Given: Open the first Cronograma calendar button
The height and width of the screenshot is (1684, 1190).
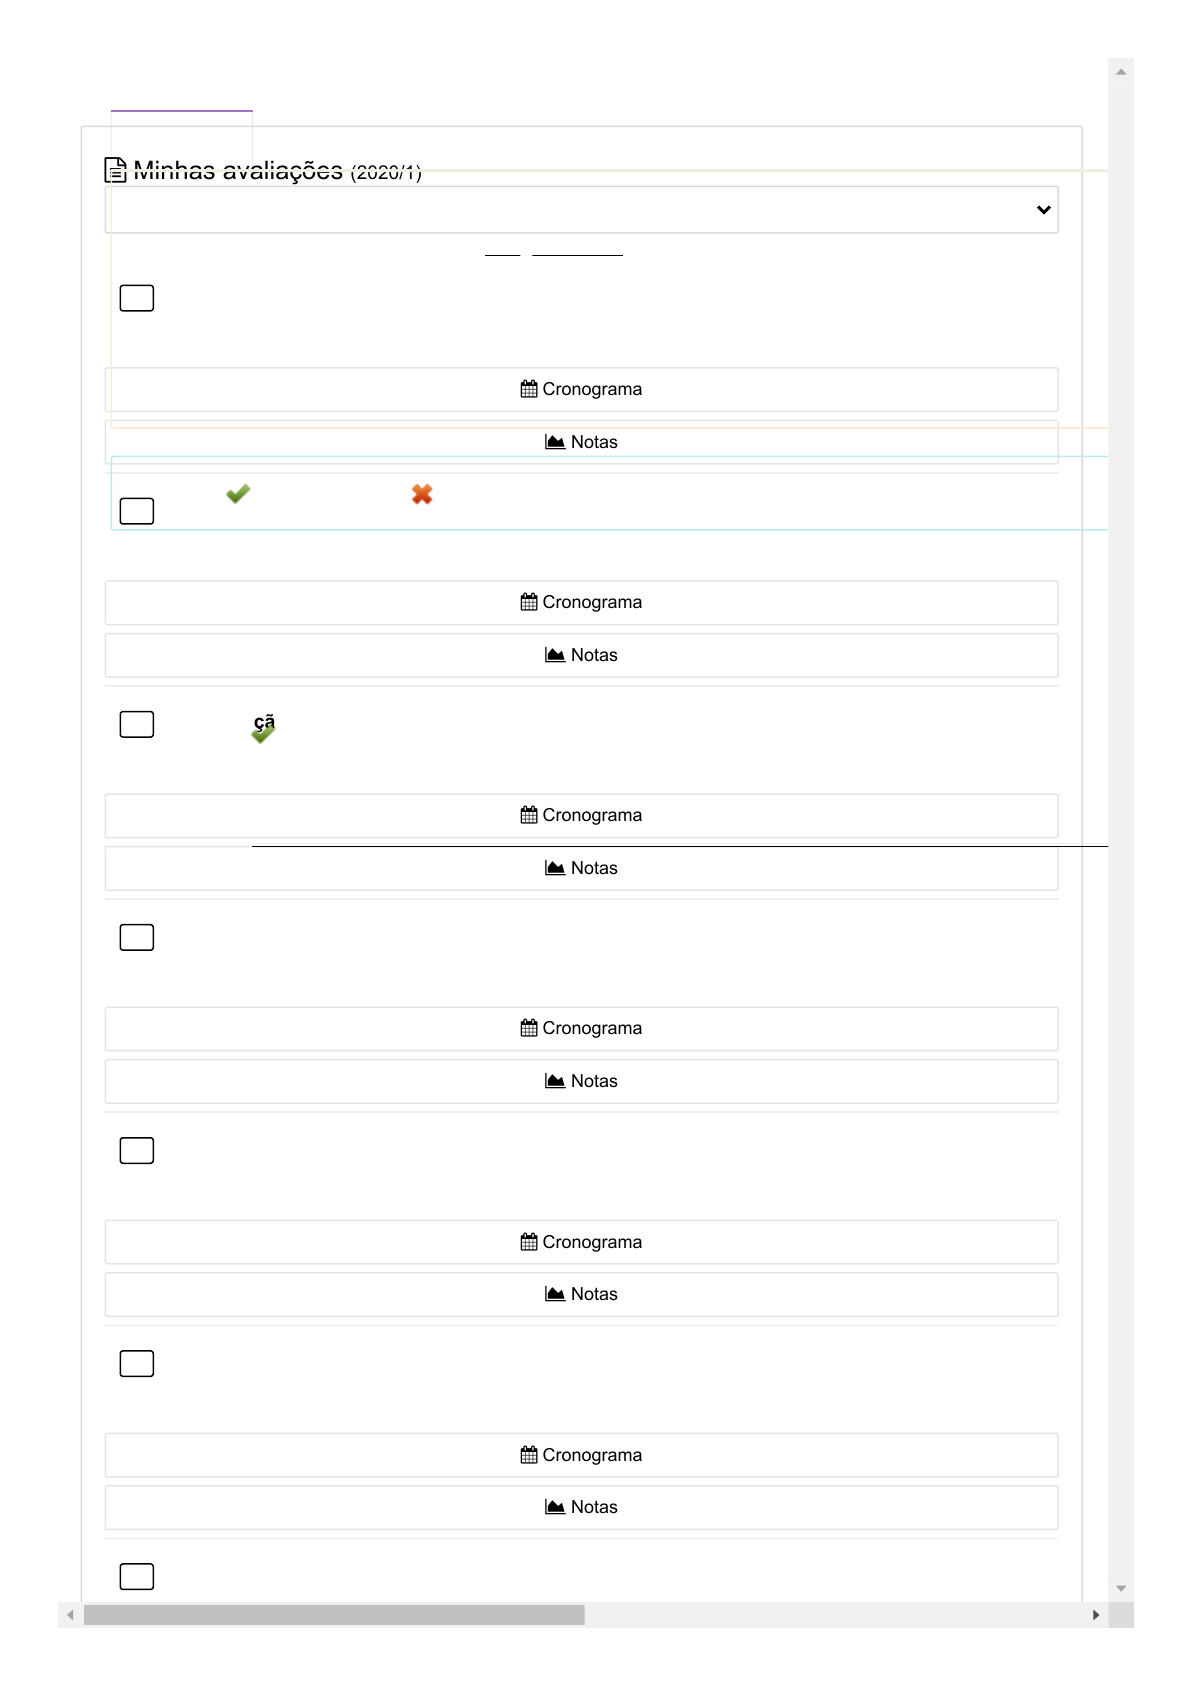Looking at the screenshot, I should click(581, 389).
